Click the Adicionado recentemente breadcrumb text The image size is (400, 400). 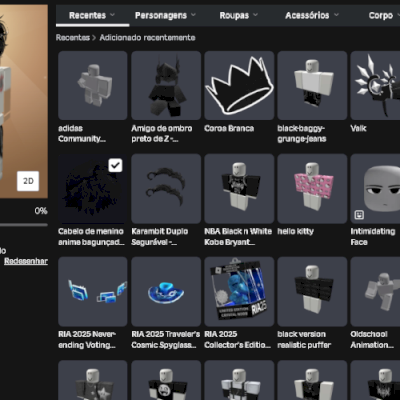147,38
